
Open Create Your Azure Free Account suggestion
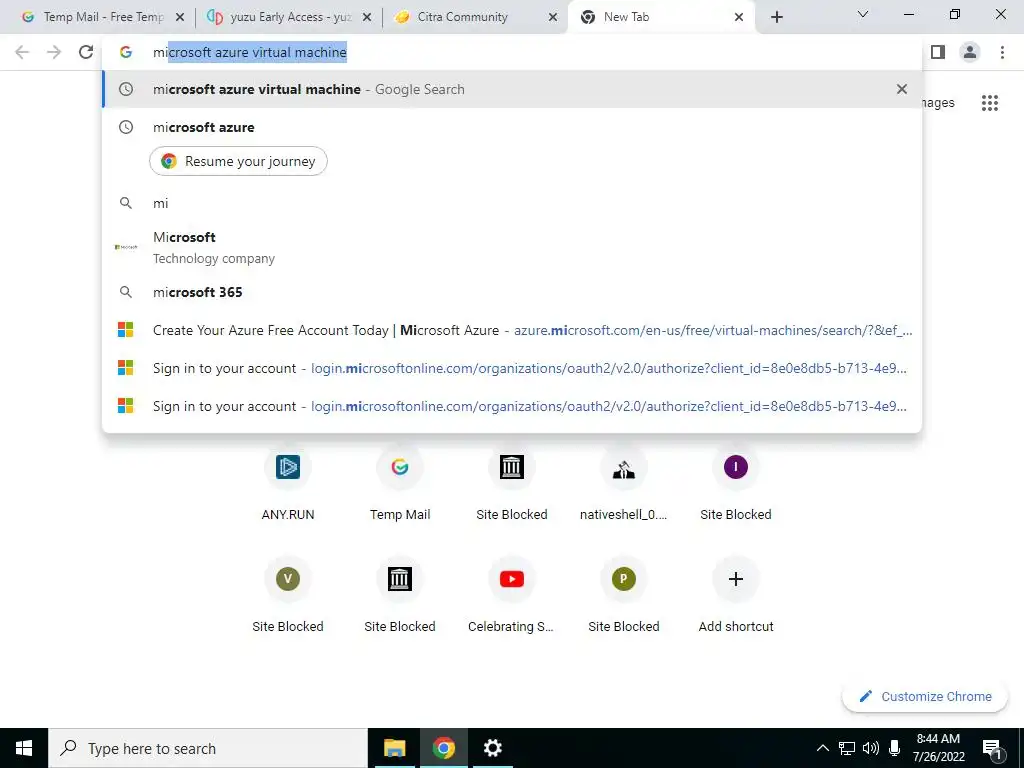(512, 330)
